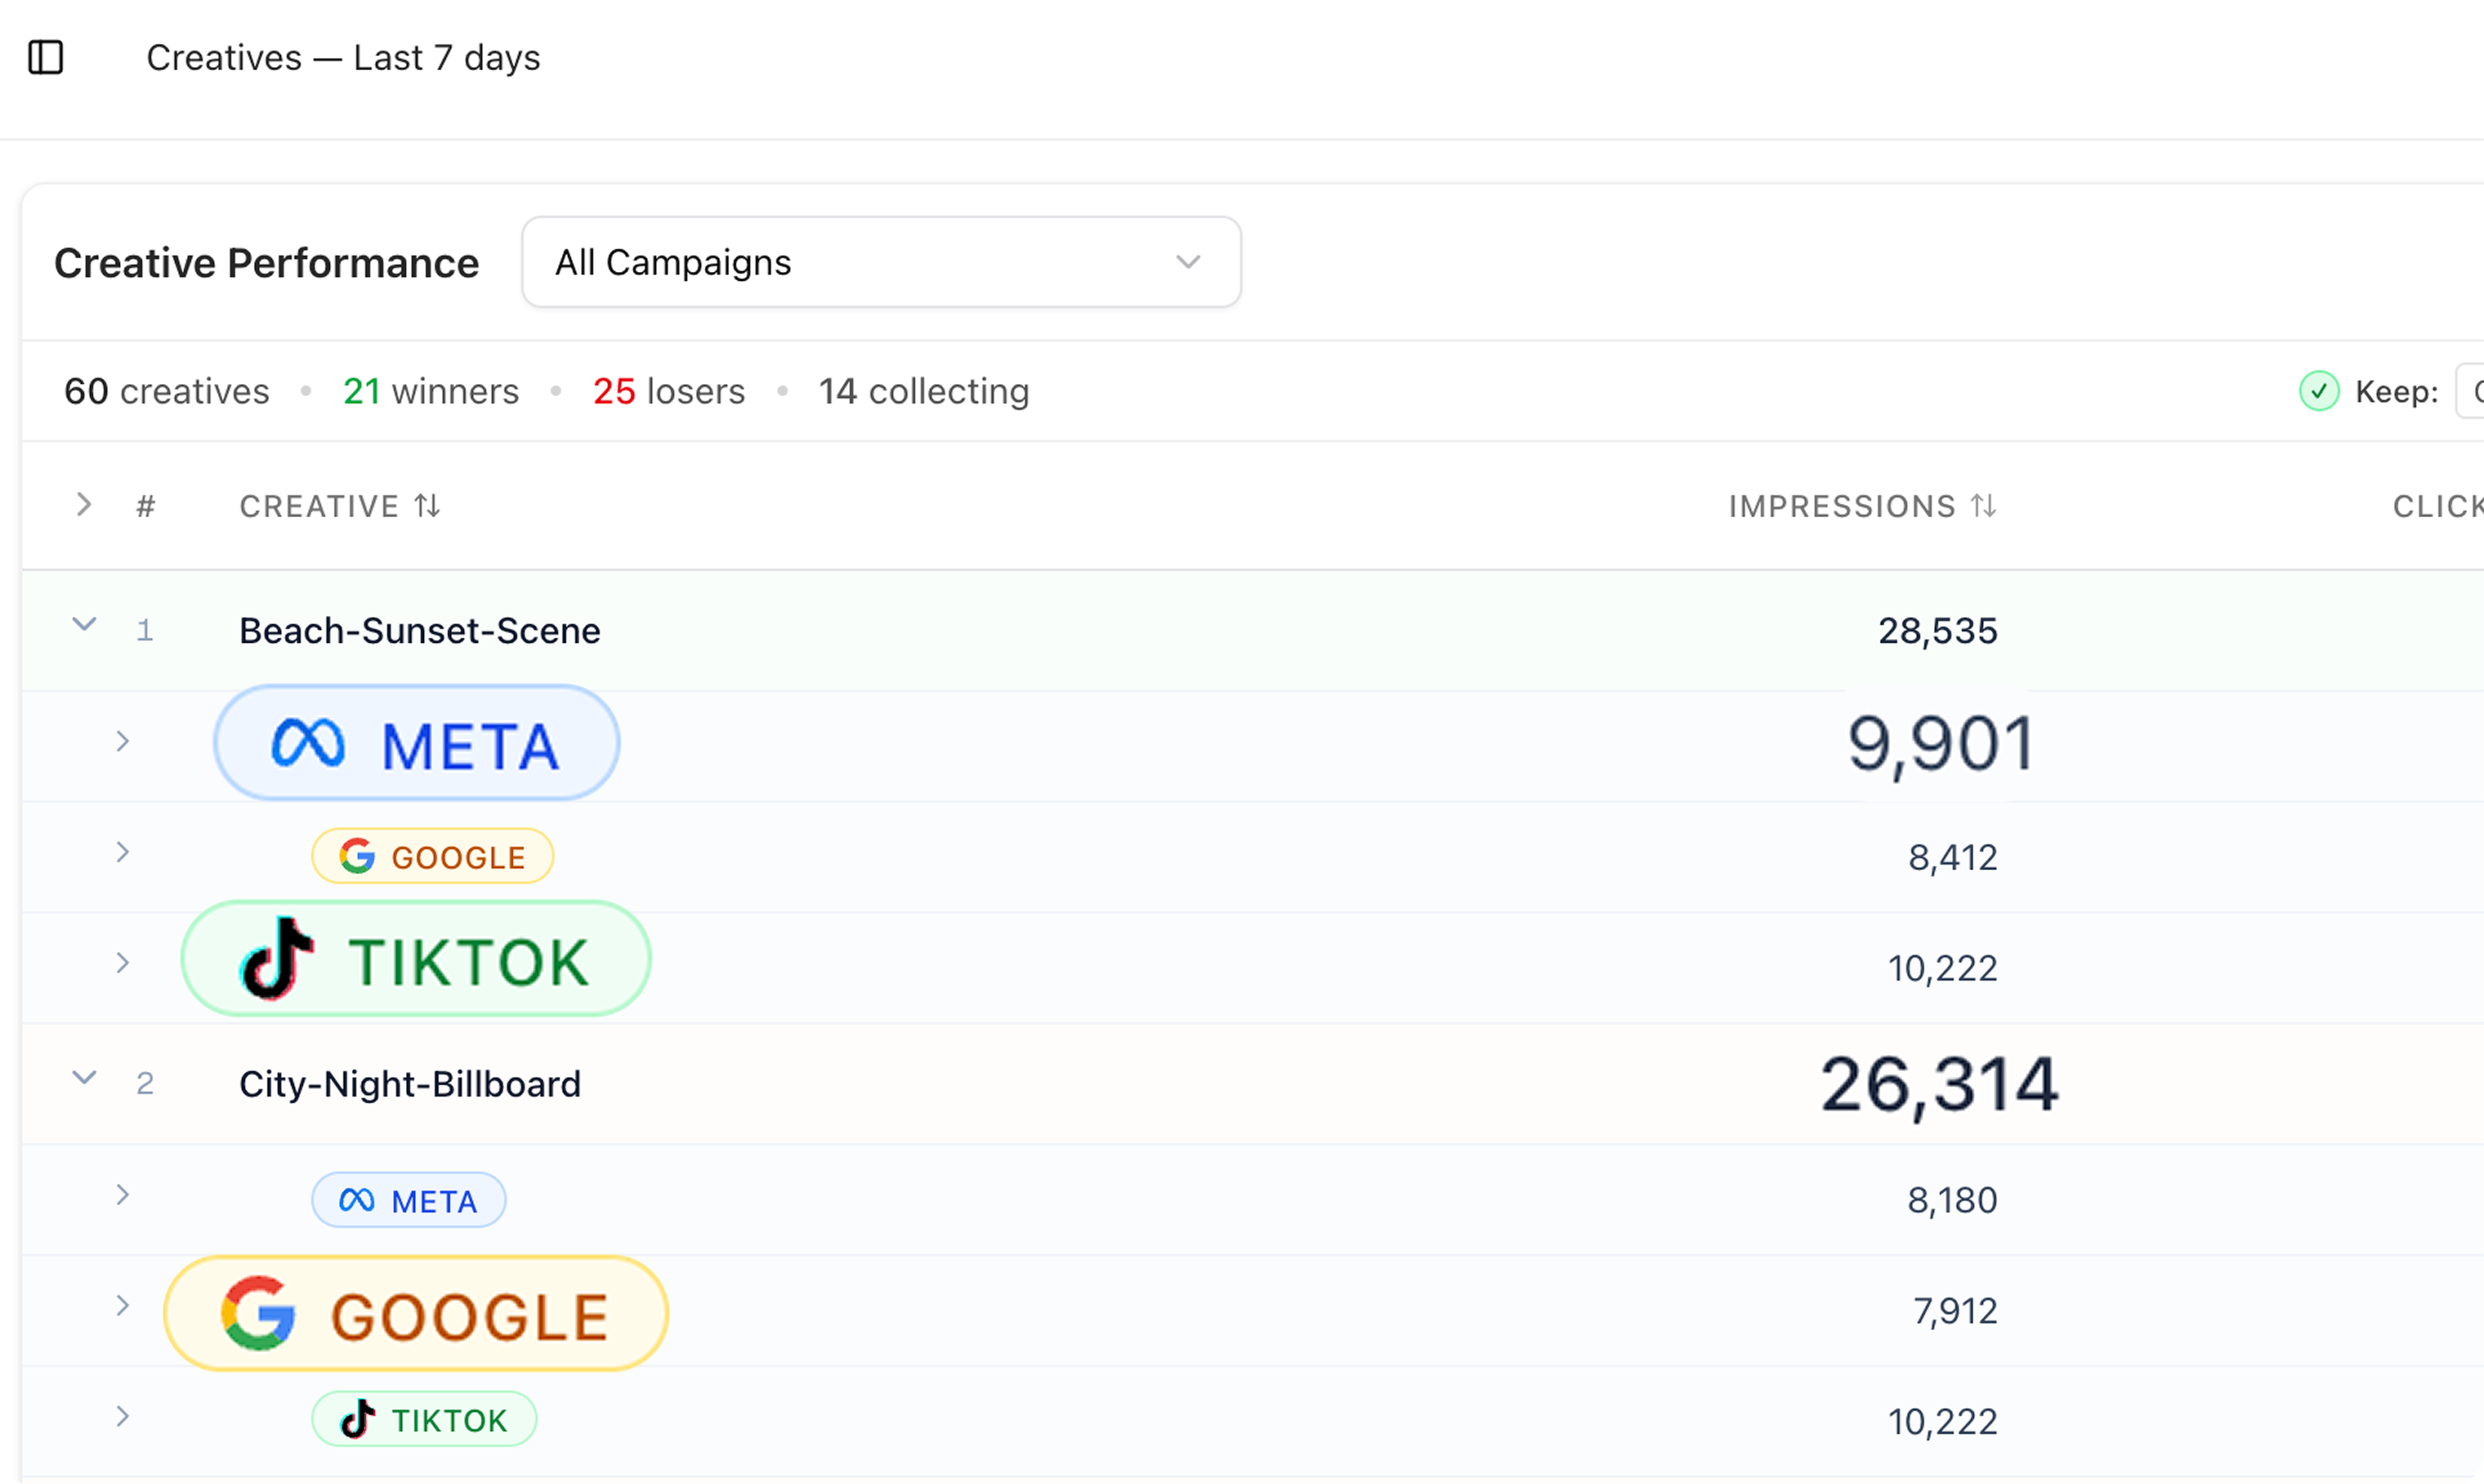Viewport: 2484px width, 1484px height.
Task: Expand the TikTok row under City-Night-Billboard
Action: click(122, 1417)
